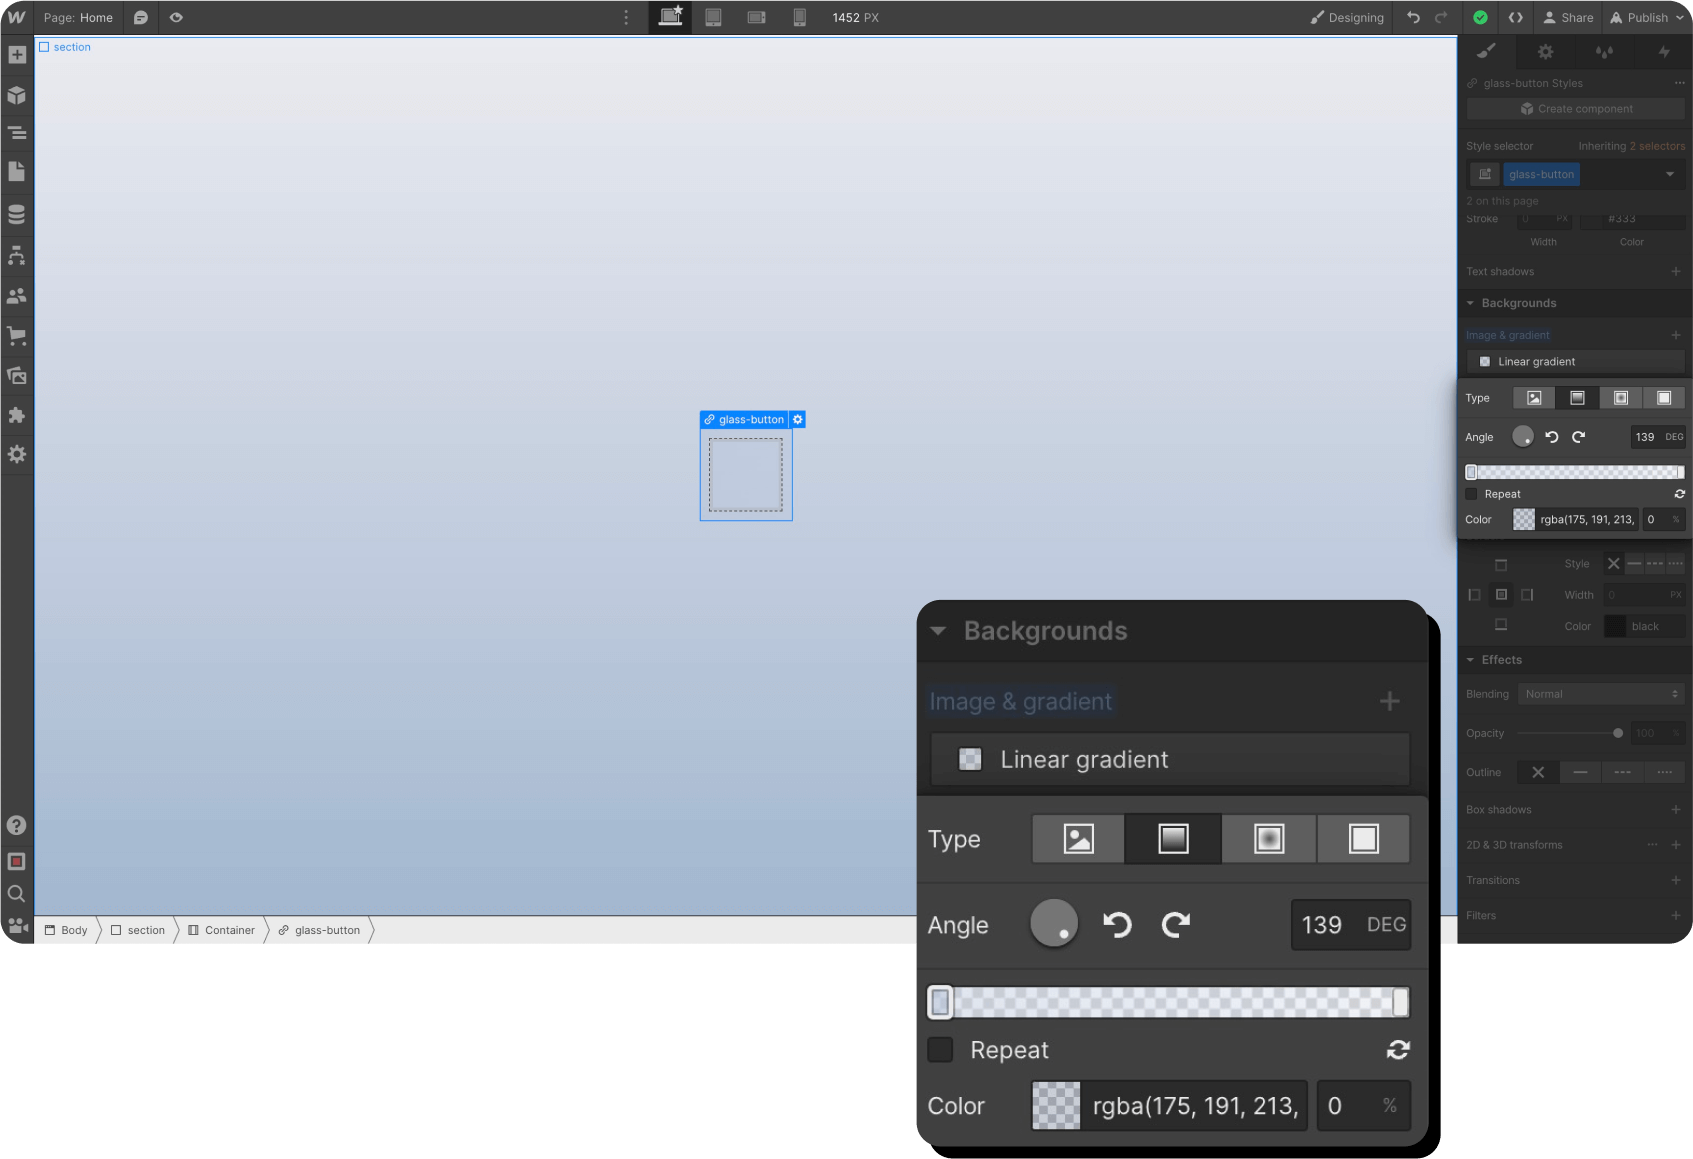Collapse the Effects section

tap(1470, 660)
